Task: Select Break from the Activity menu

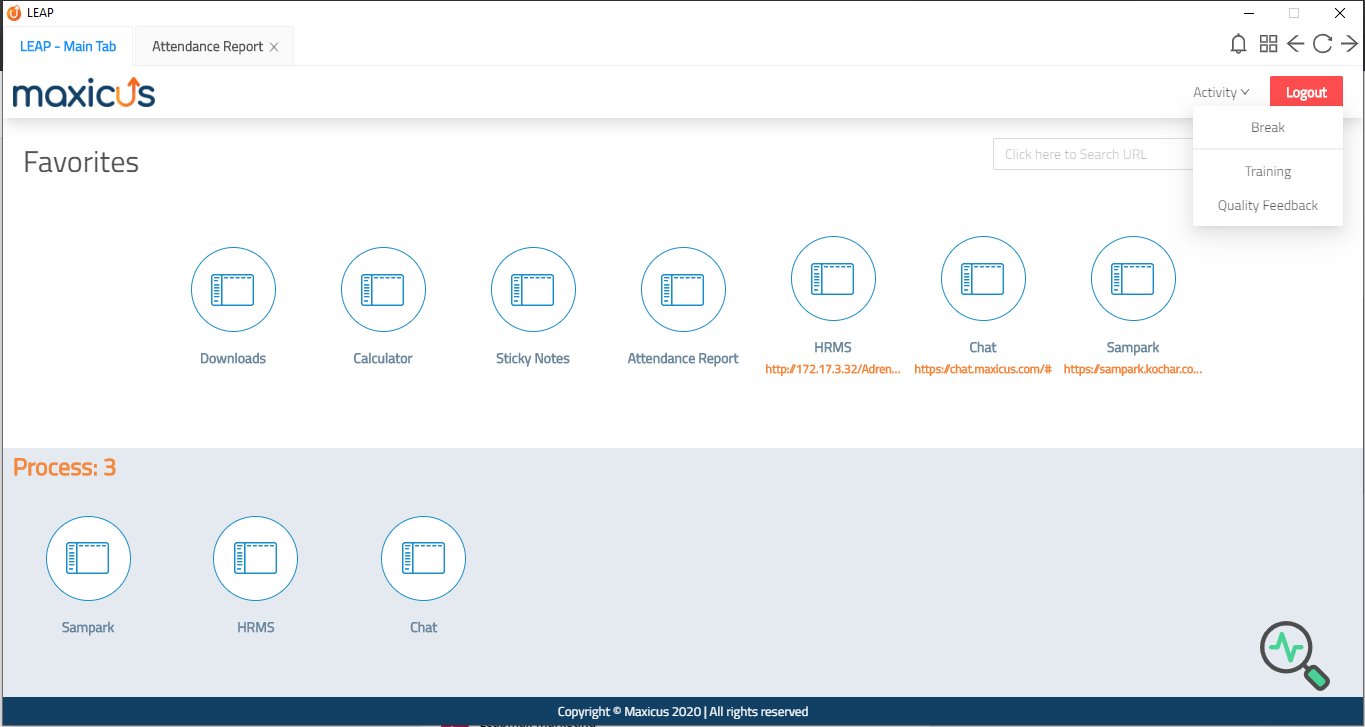Action: click(x=1268, y=128)
